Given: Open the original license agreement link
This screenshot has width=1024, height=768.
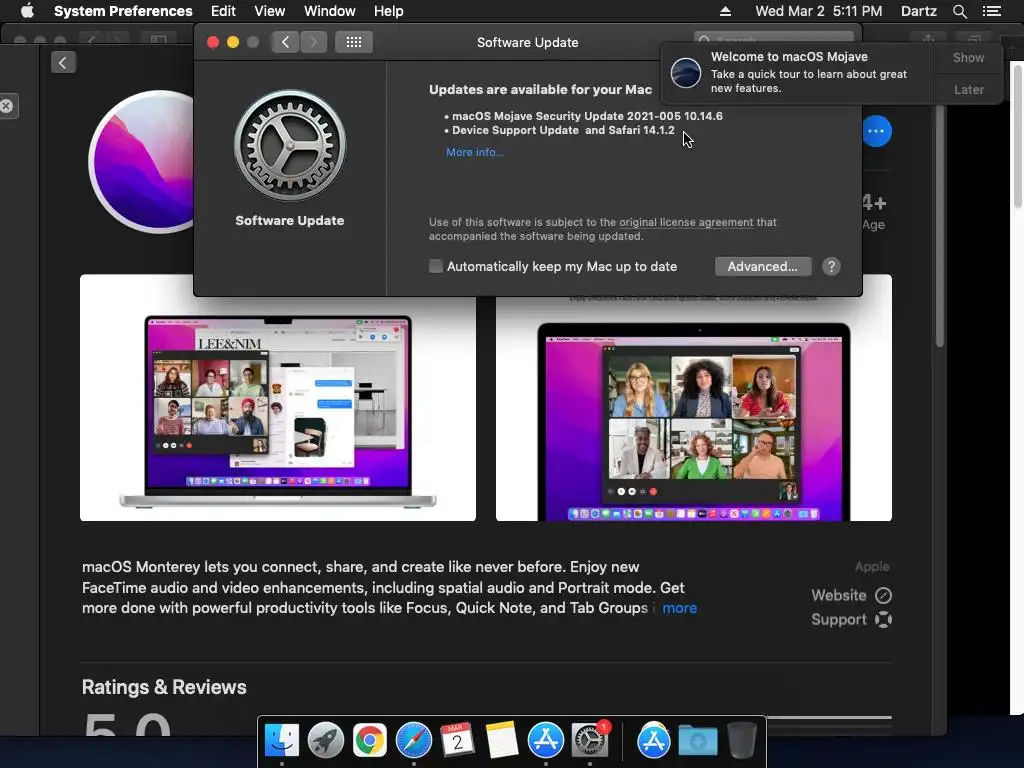Looking at the screenshot, I should [686, 222].
